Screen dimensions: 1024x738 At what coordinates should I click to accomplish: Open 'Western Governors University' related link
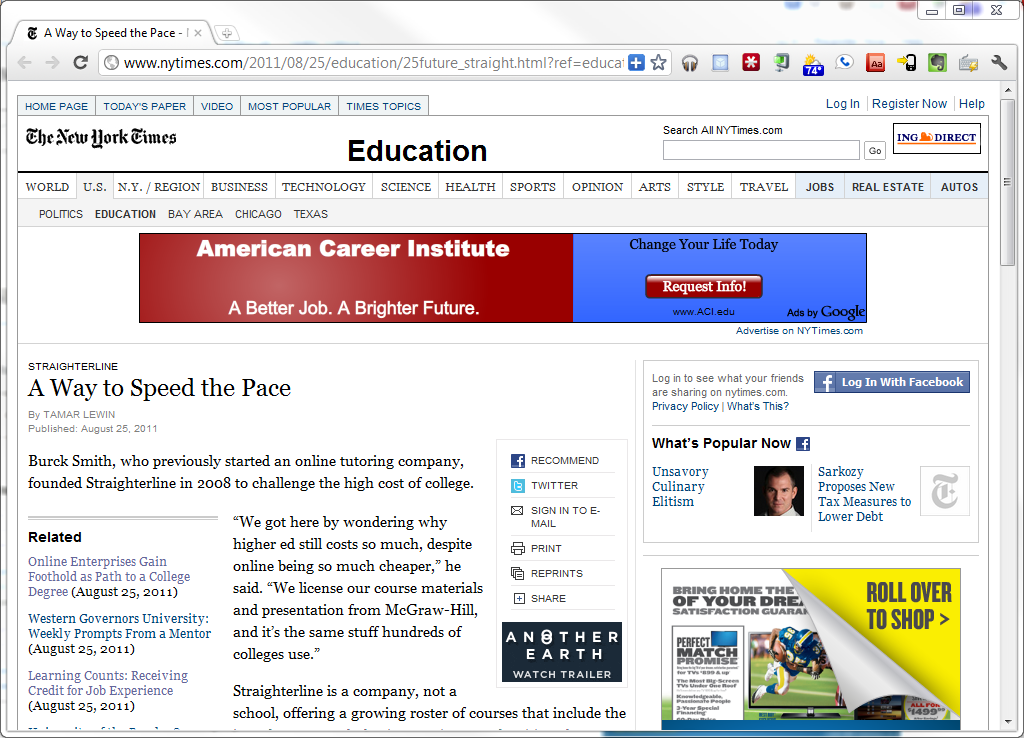coord(120,626)
